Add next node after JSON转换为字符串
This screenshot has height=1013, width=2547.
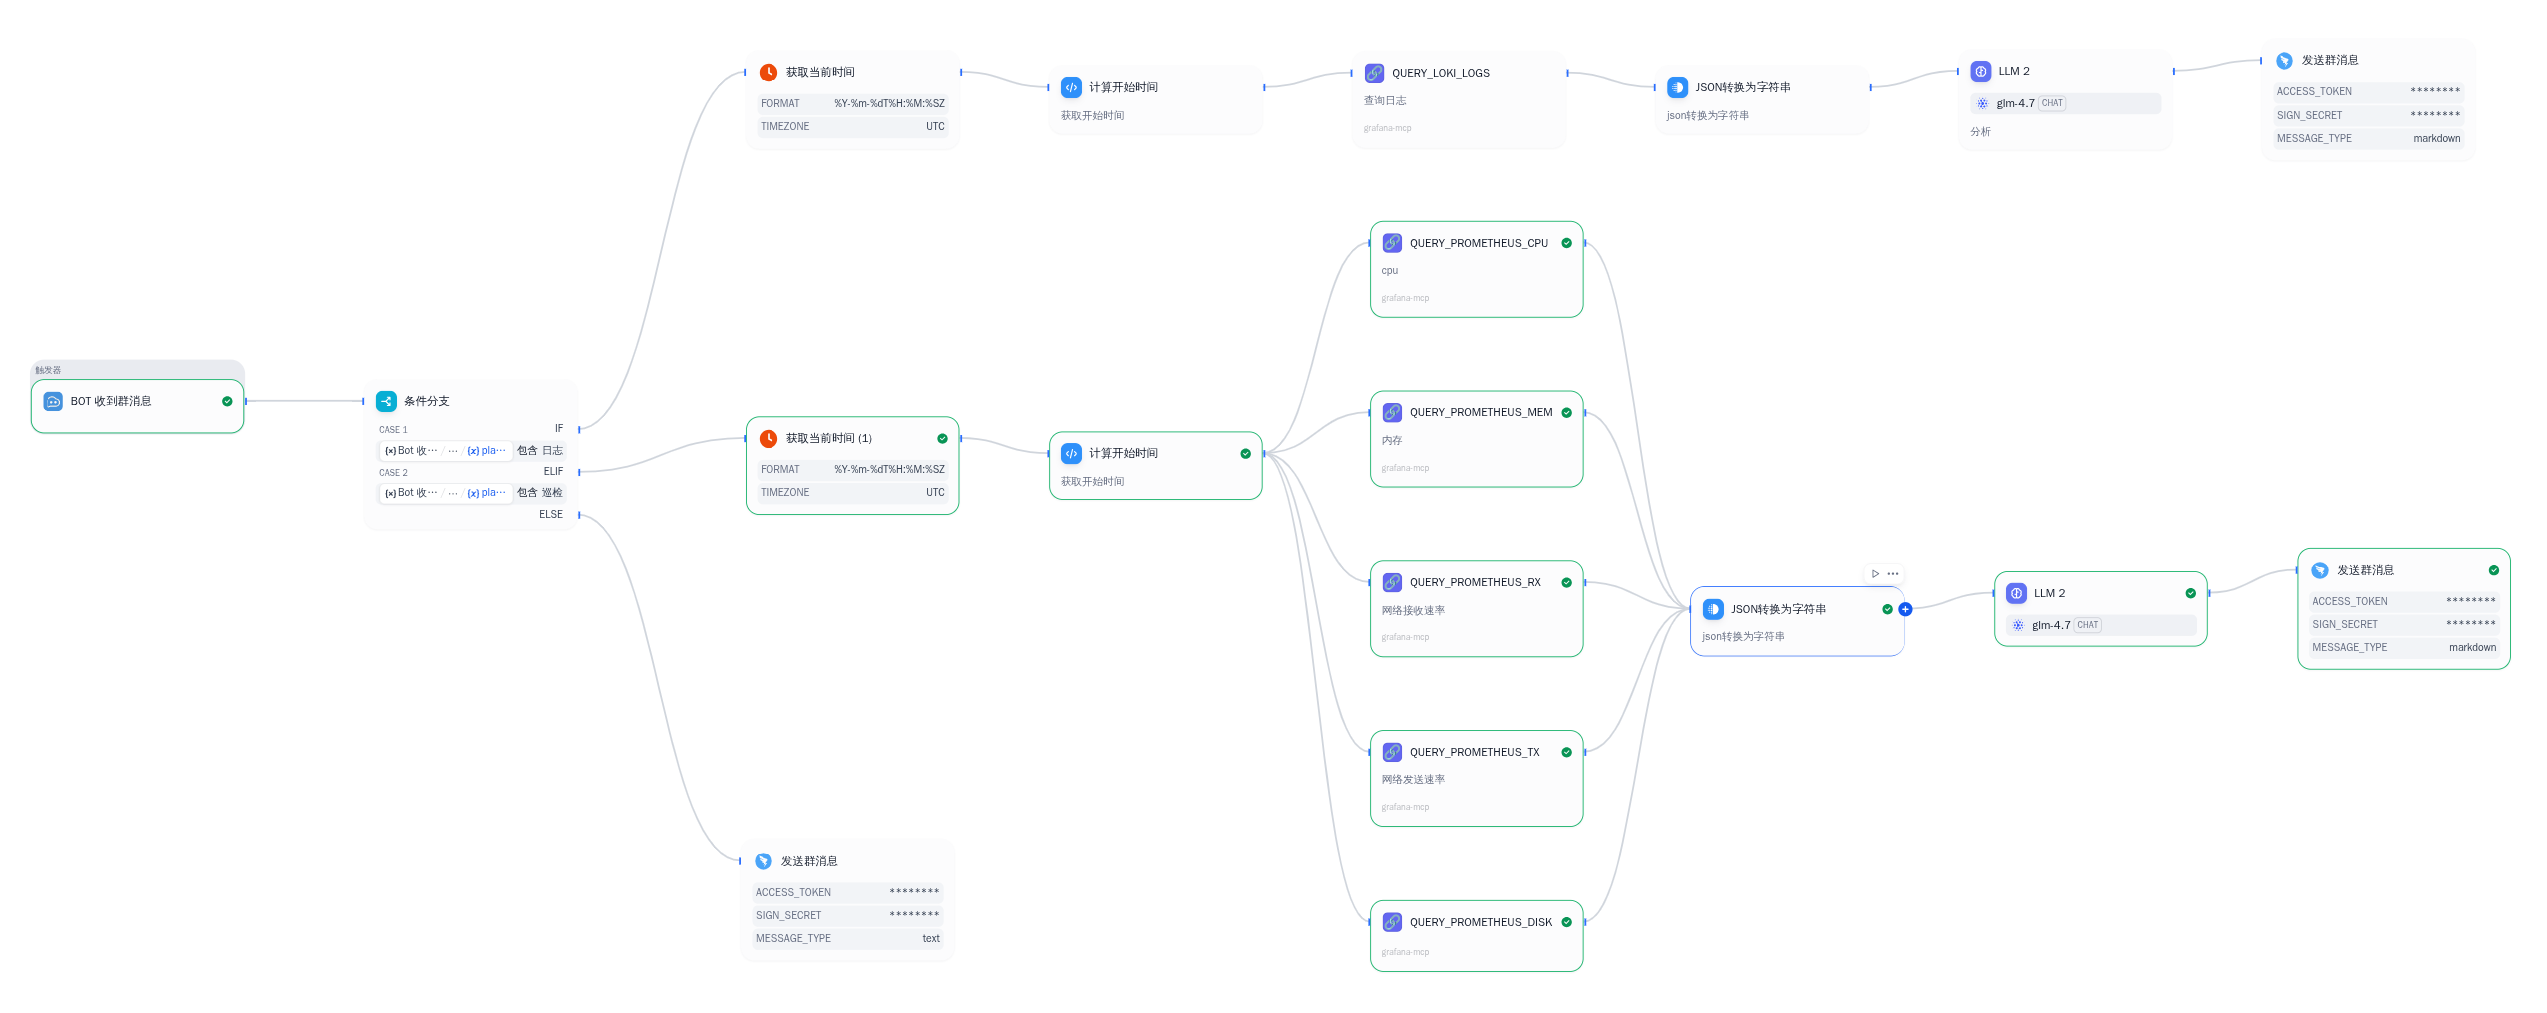click(x=1905, y=609)
